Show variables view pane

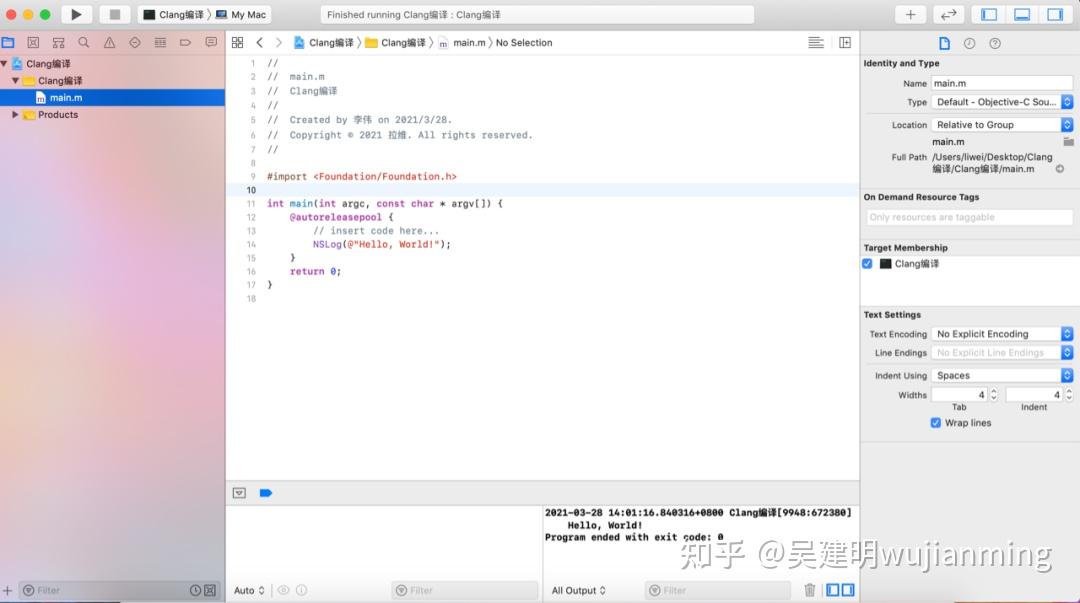coord(833,590)
